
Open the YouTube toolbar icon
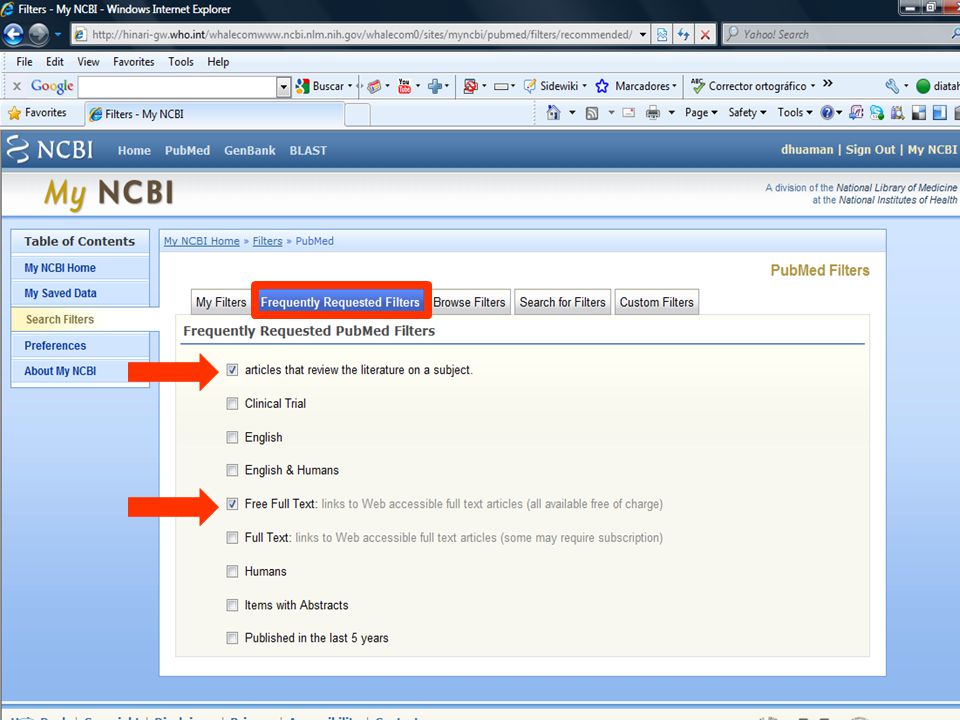pos(404,86)
